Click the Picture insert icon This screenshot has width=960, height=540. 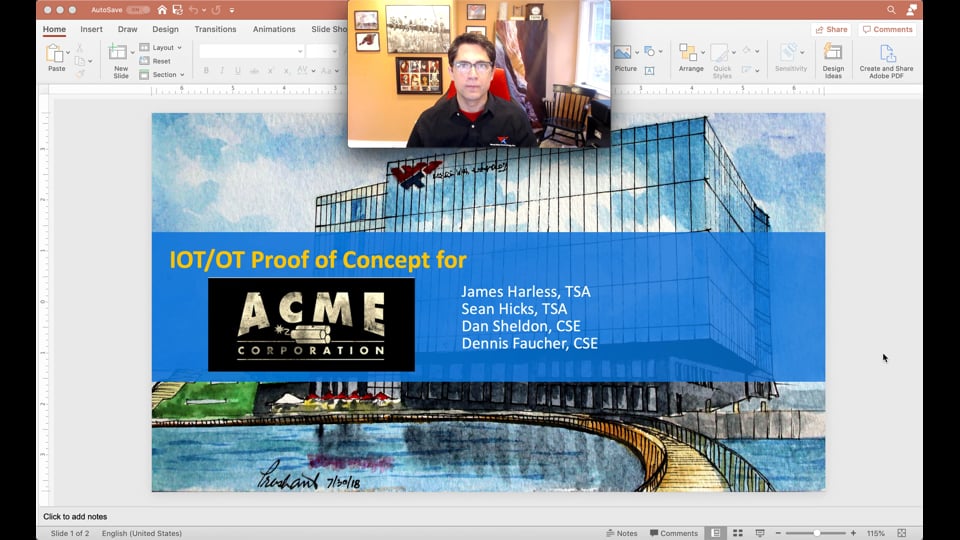[623, 53]
